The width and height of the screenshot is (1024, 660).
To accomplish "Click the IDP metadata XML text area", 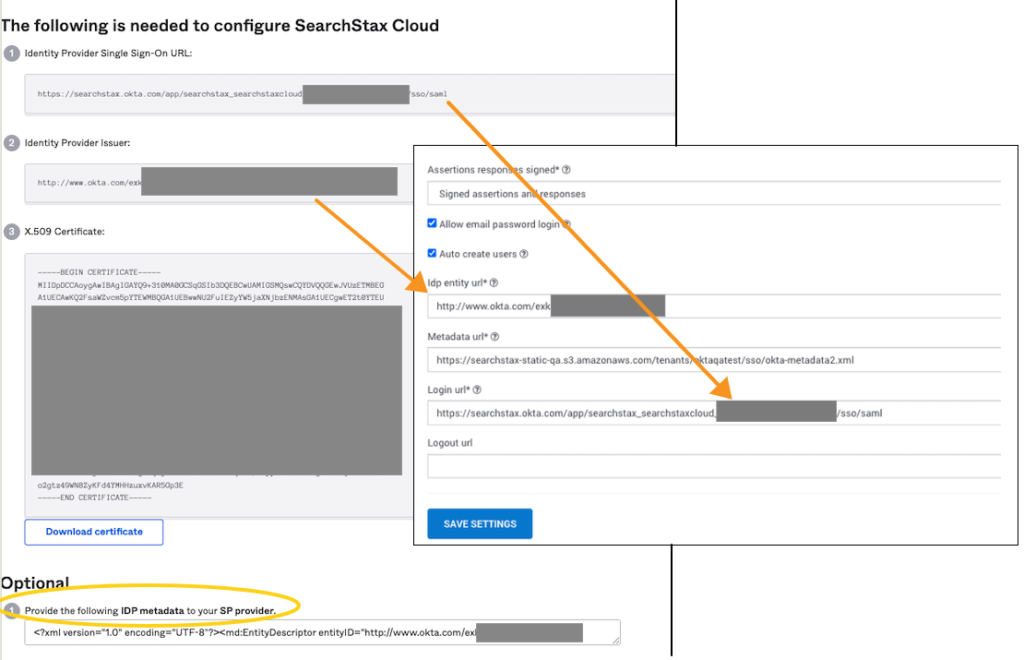I will click(x=323, y=633).
